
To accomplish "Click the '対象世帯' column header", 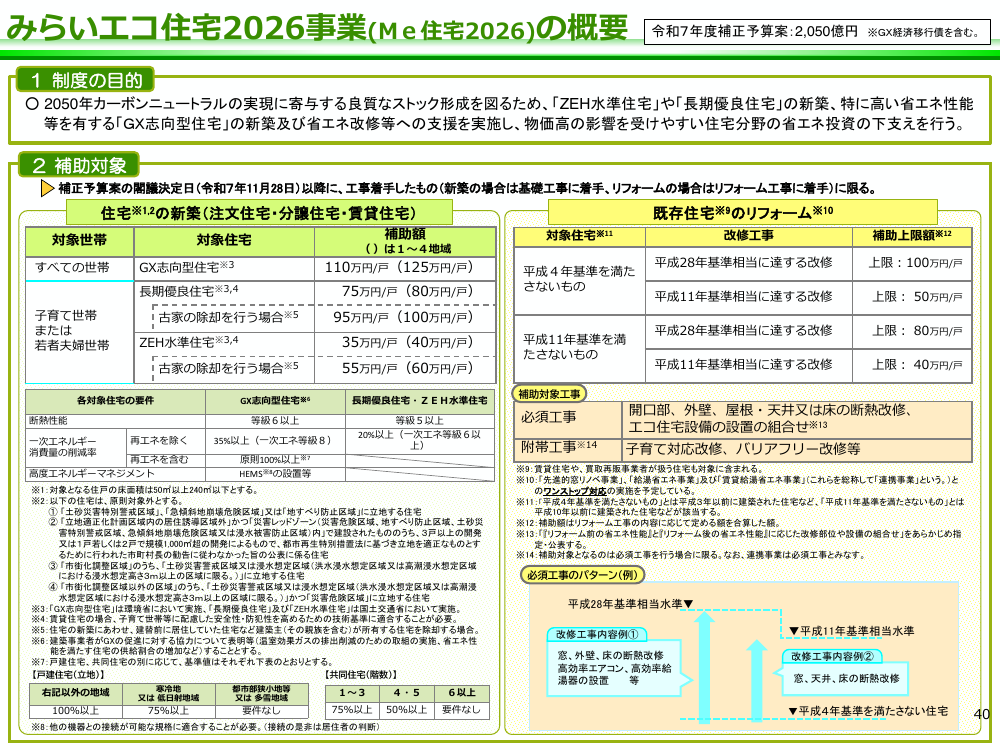I will pos(80,240).
